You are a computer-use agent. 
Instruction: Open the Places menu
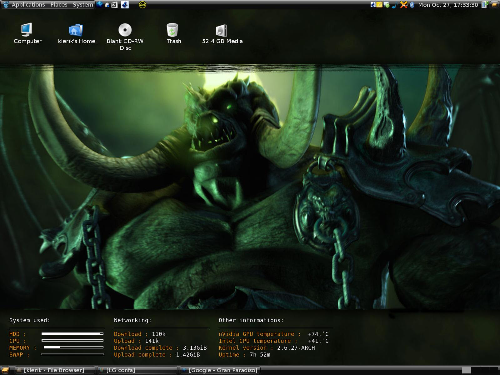[59, 5]
